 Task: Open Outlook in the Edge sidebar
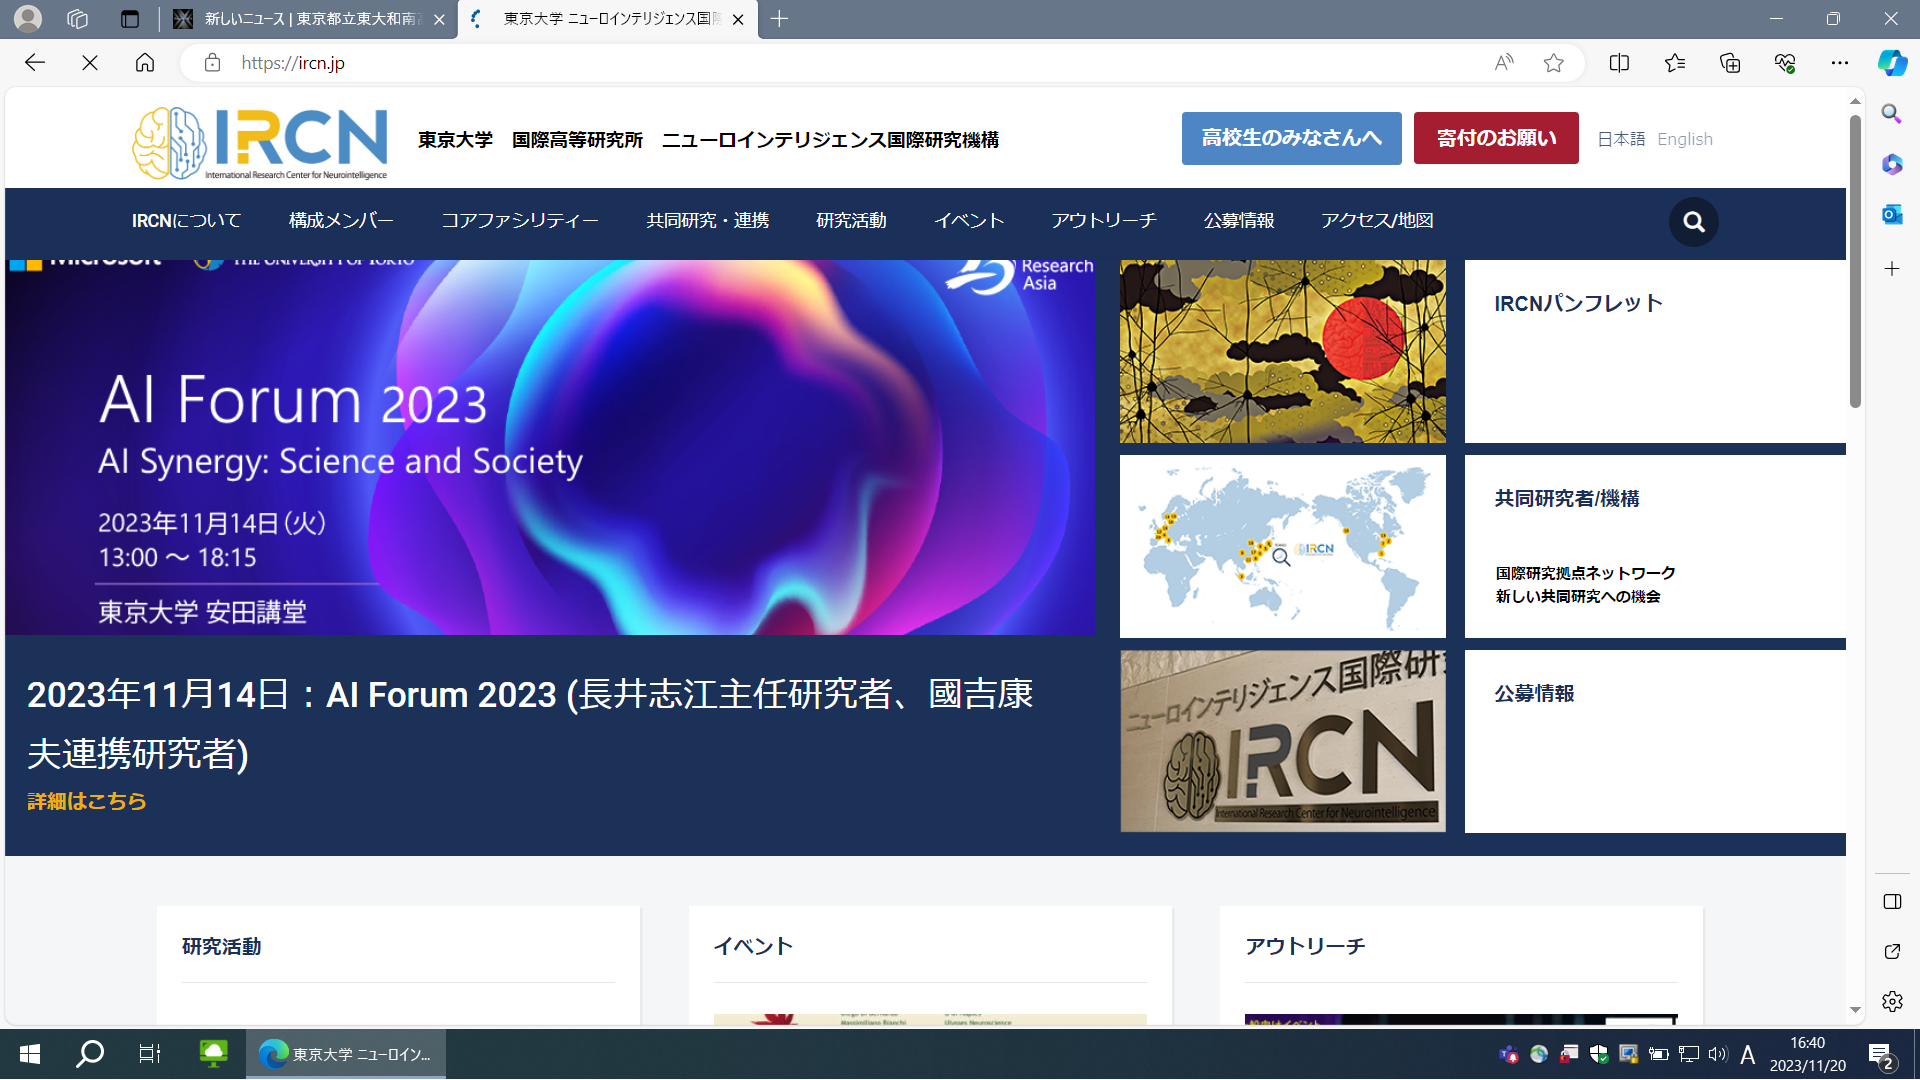tap(1892, 214)
